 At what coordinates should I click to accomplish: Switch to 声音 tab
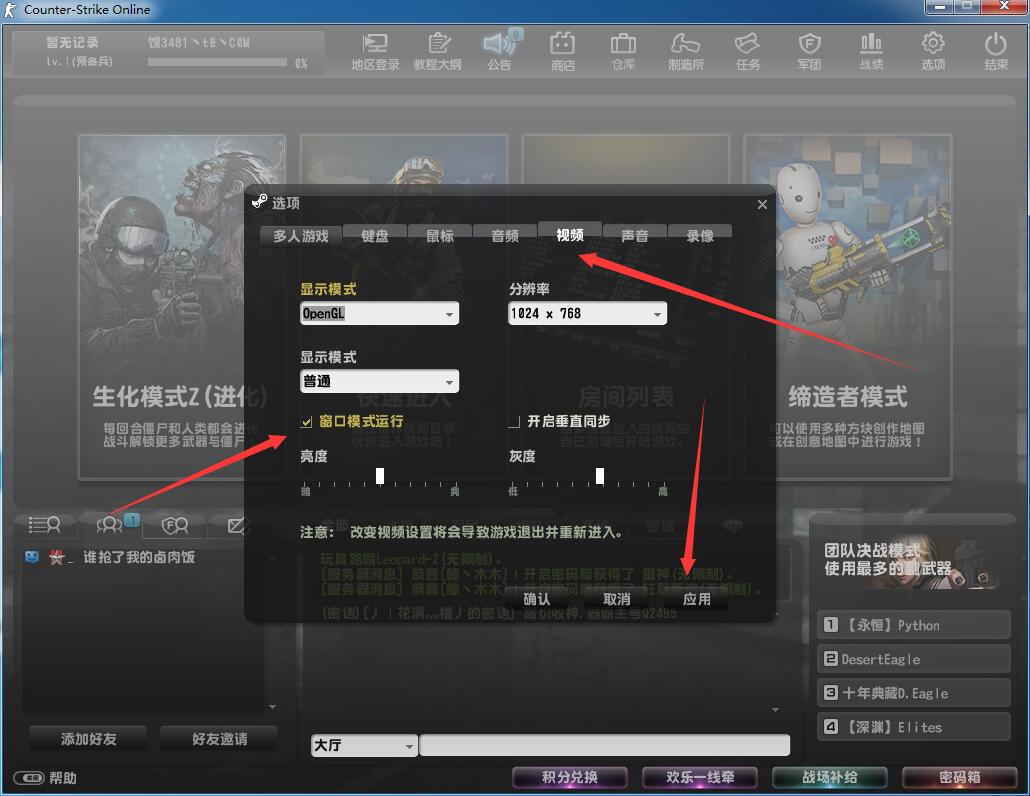(635, 236)
